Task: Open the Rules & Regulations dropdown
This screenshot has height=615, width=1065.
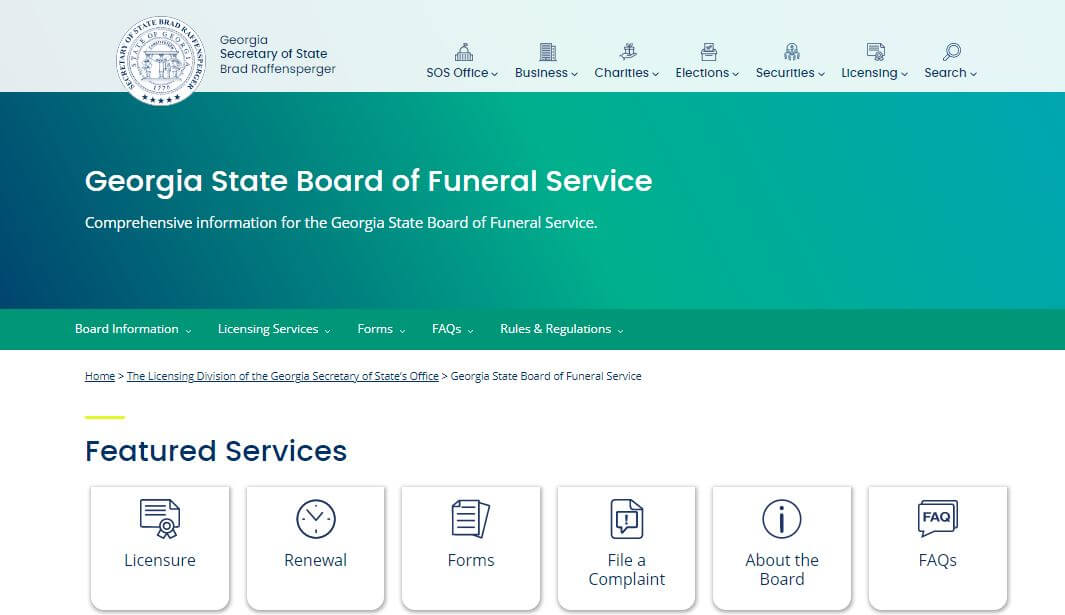Action: click(x=561, y=329)
